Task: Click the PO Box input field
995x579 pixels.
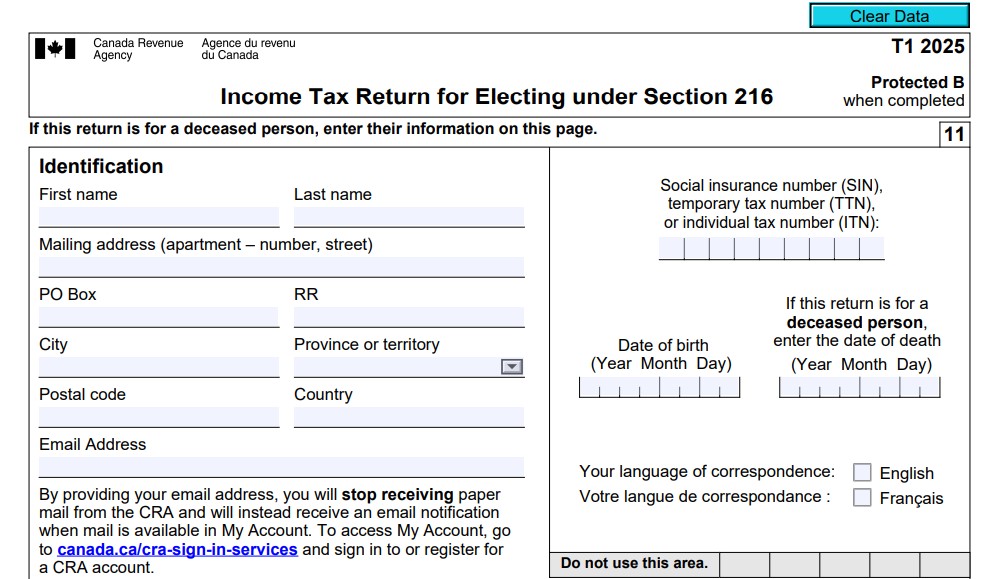Action: click(158, 316)
